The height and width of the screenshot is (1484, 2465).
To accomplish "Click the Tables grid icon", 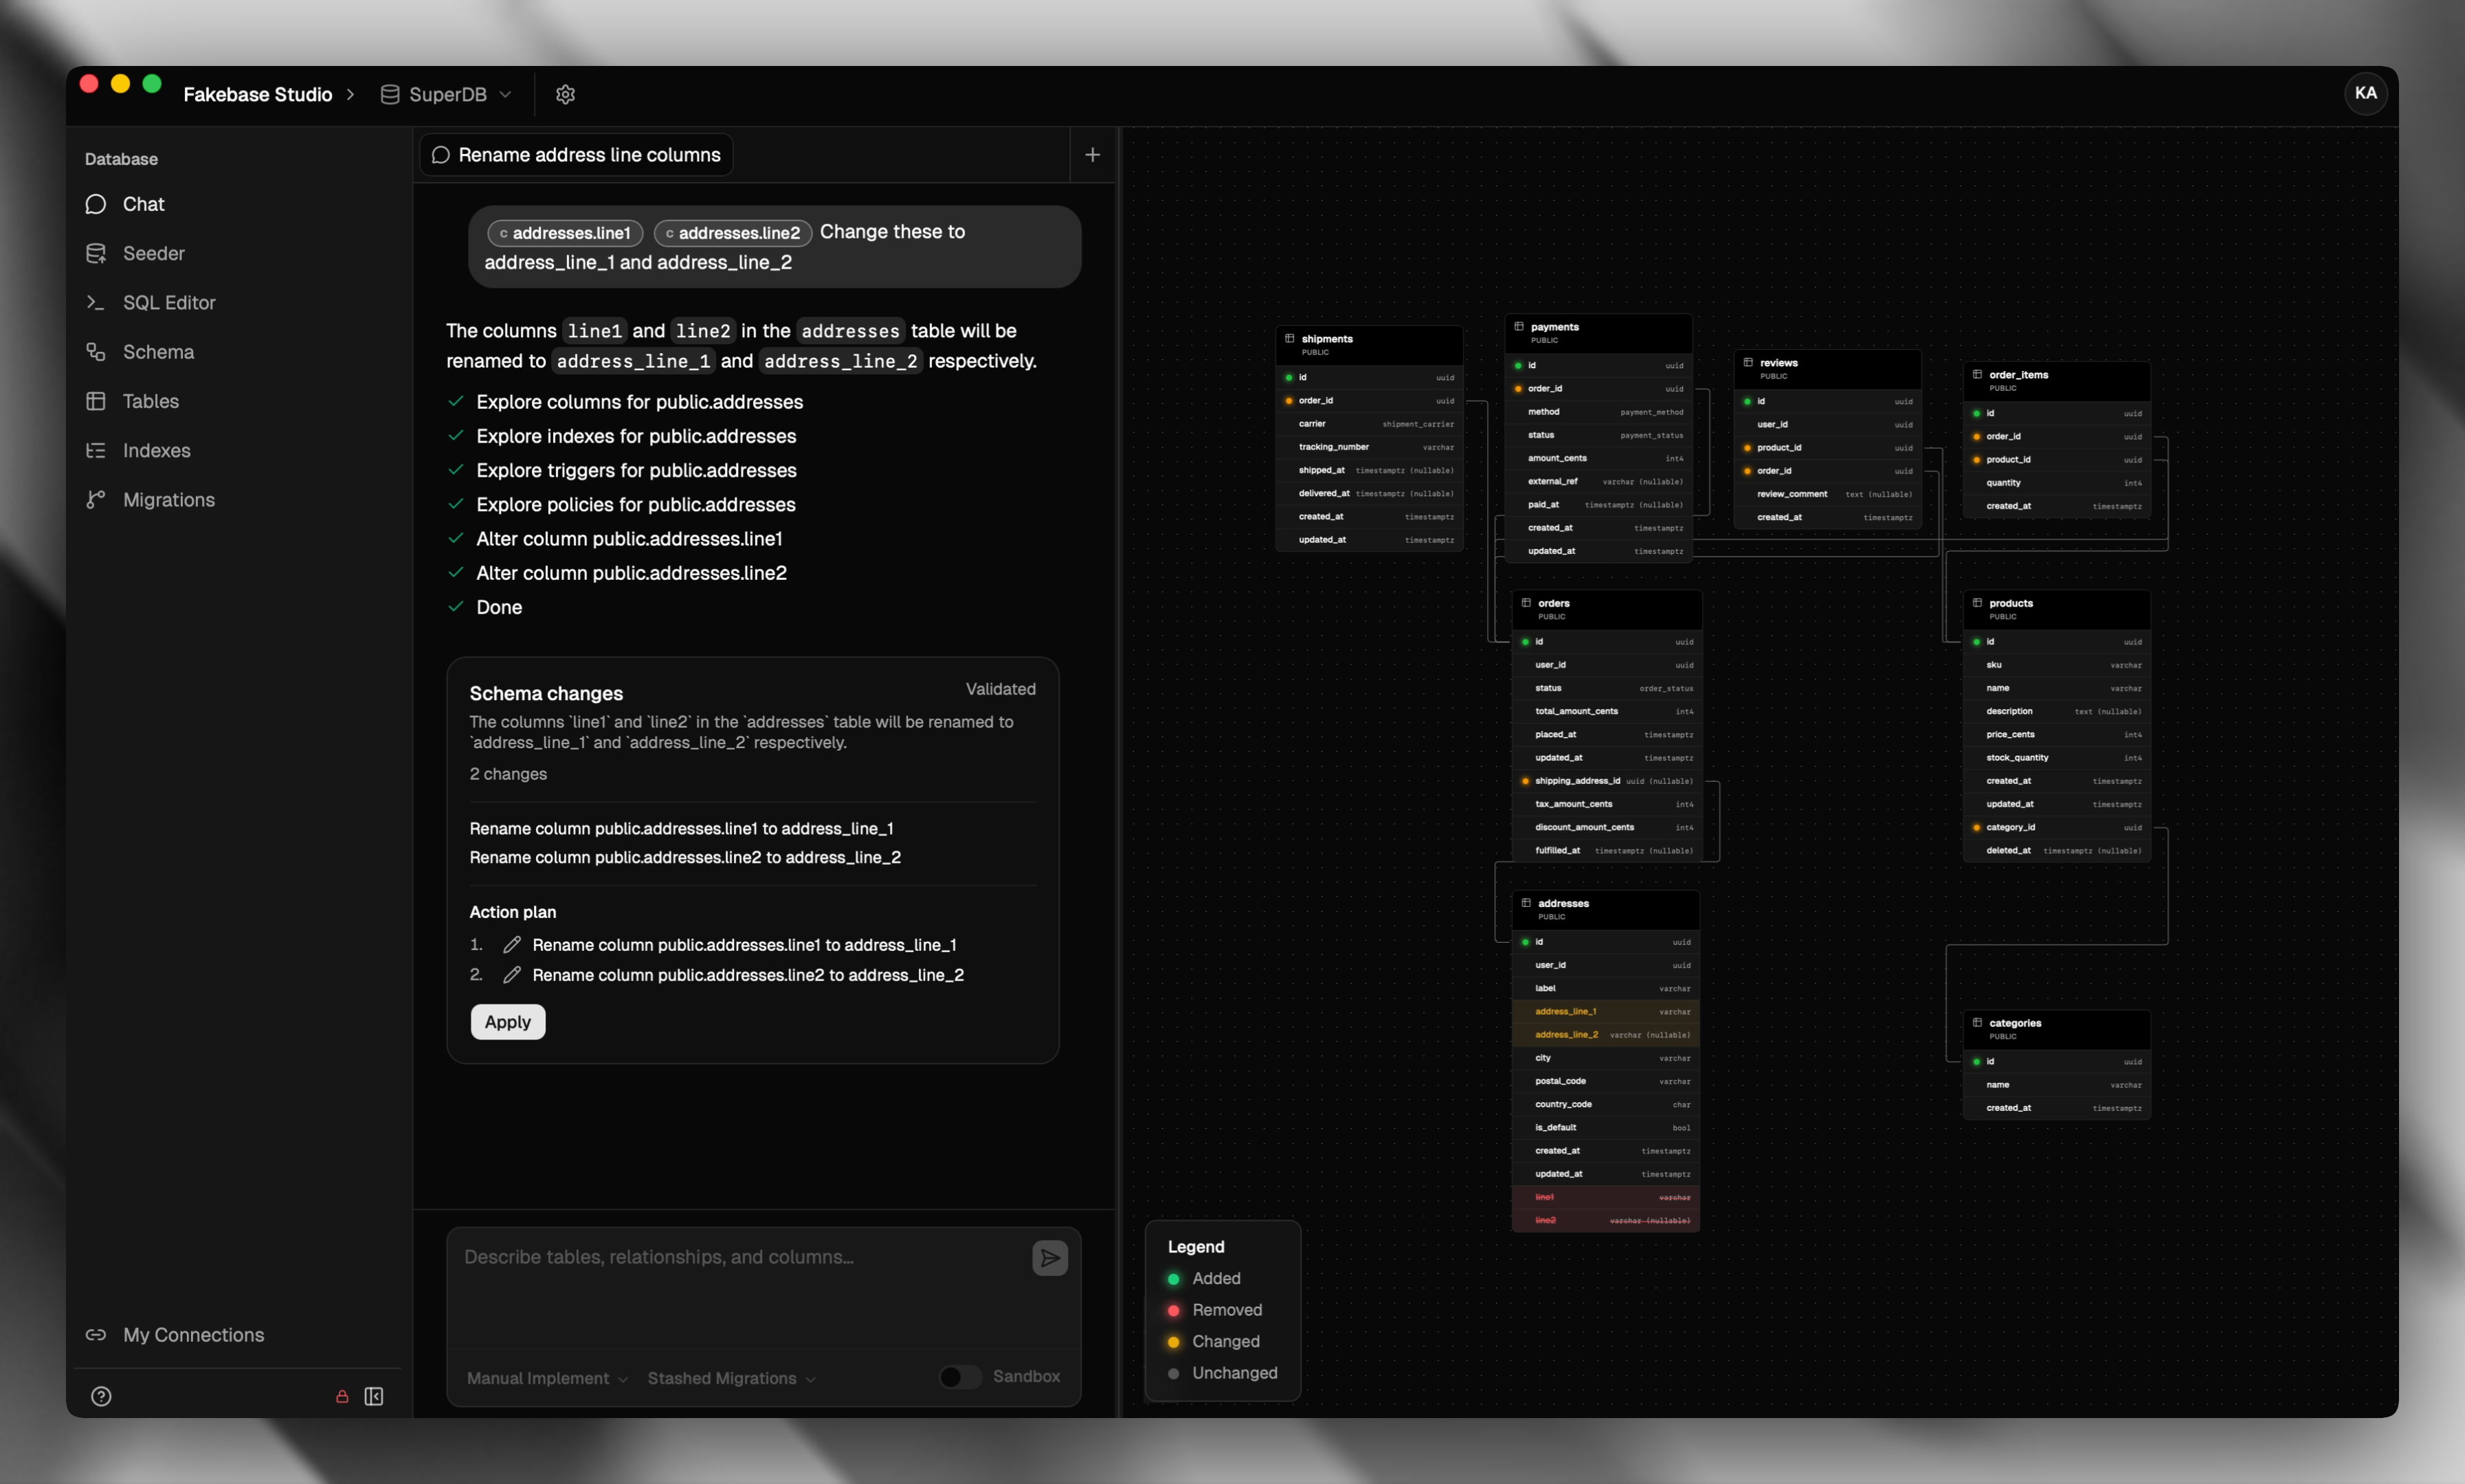I will point(96,401).
